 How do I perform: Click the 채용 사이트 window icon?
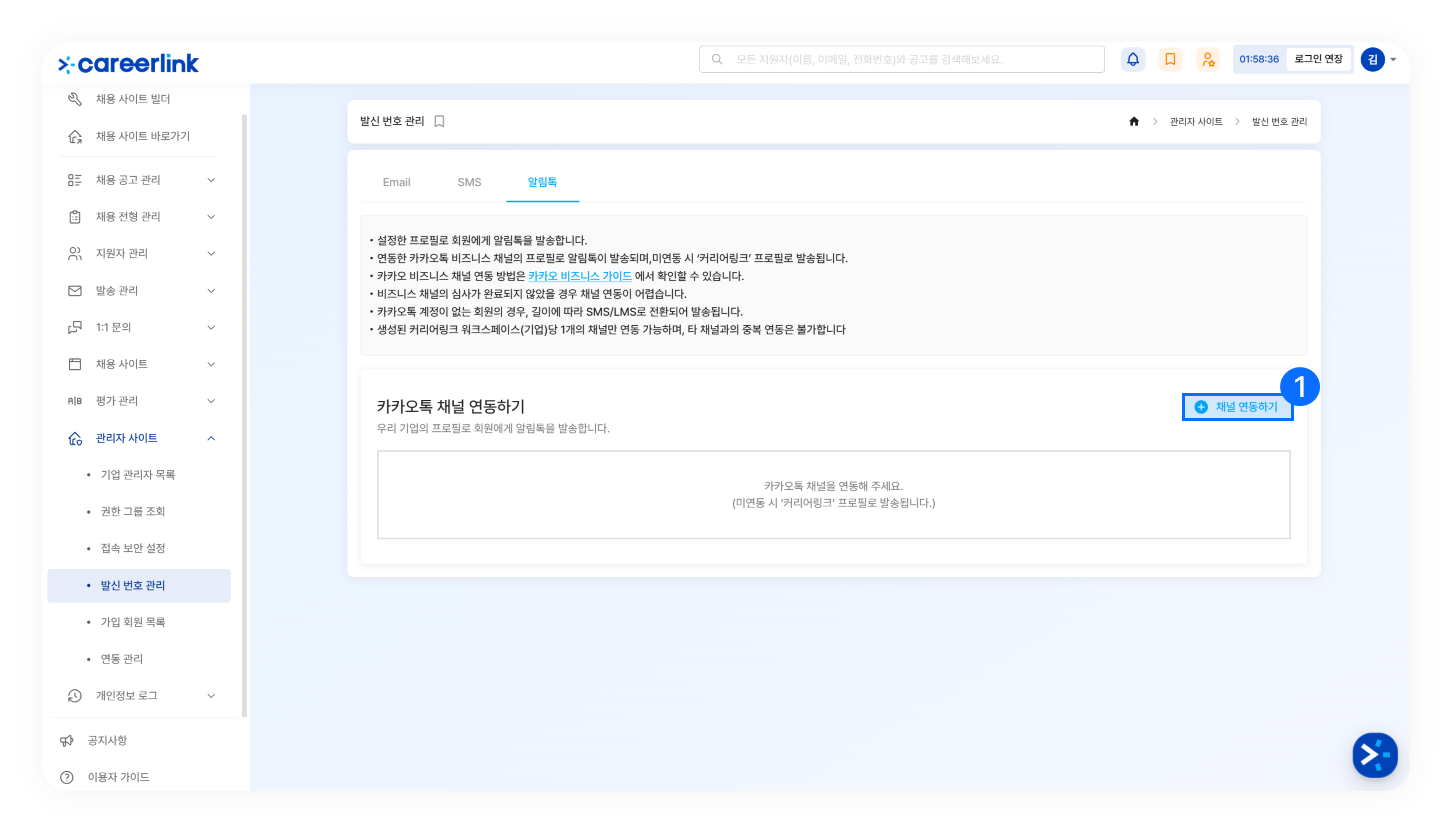coord(75,364)
